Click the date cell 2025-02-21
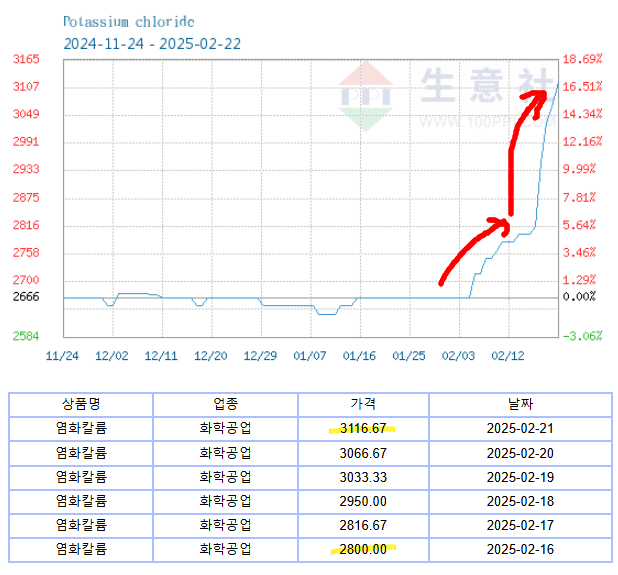The image size is (618, 575). 520,428
